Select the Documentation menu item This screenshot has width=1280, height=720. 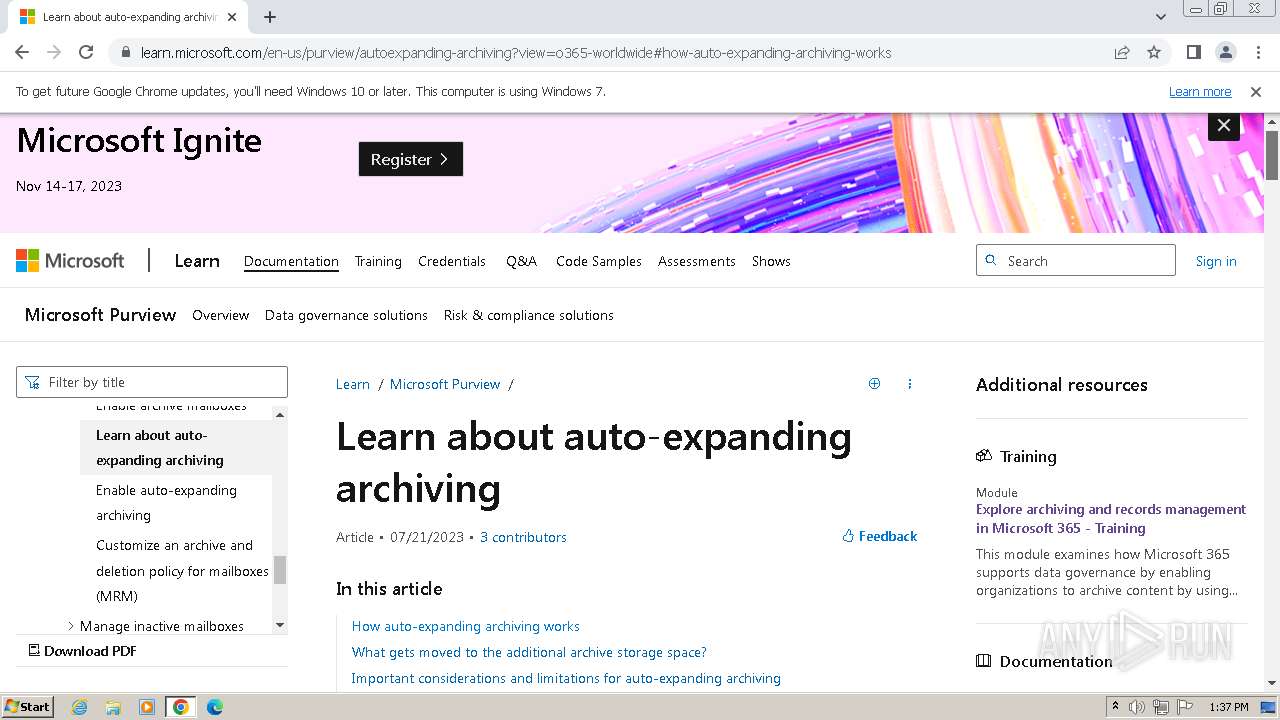point(291,261)
